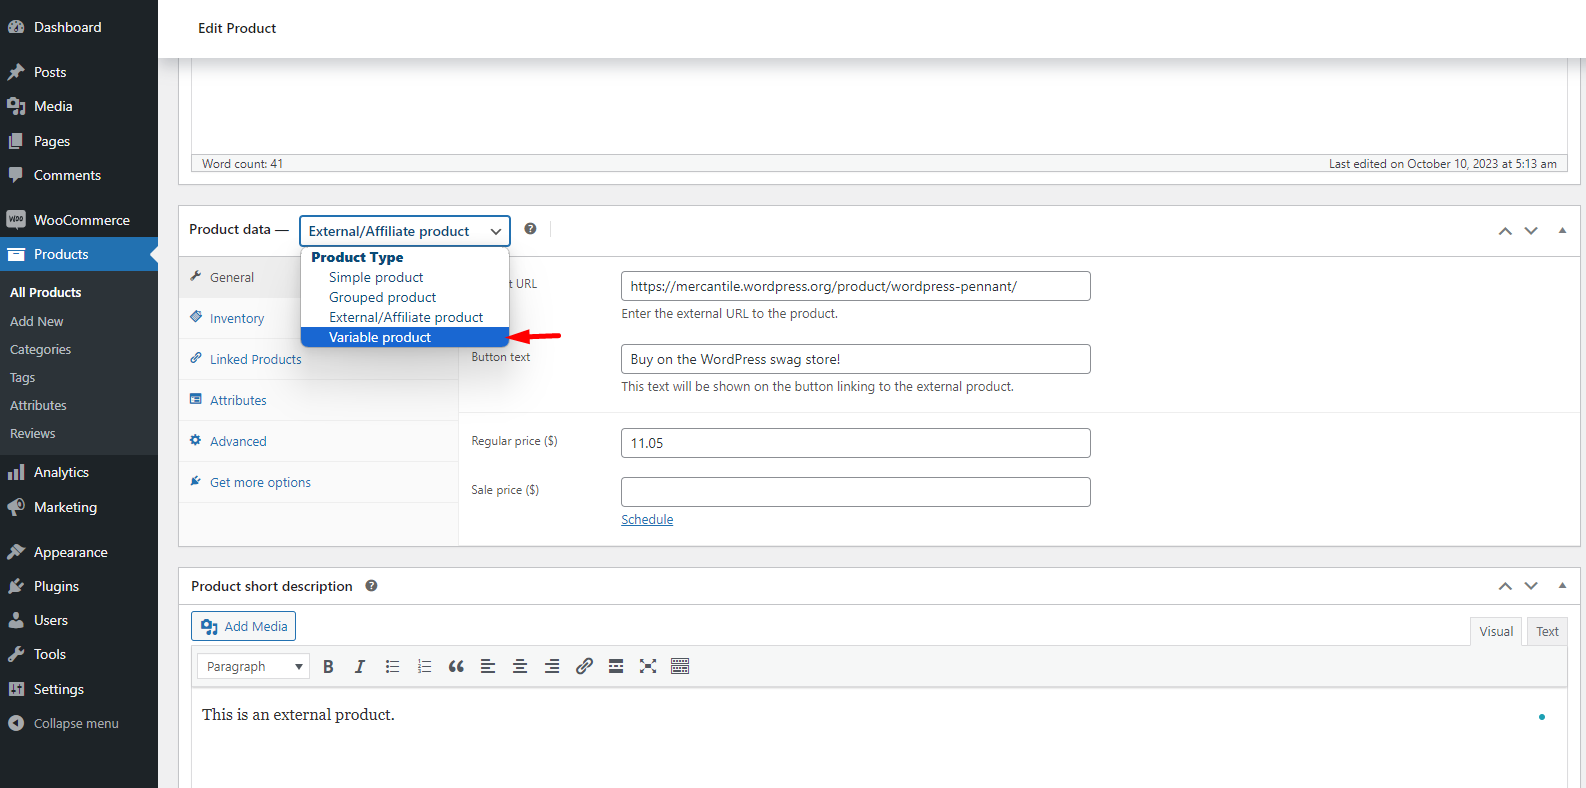Insert a bulleted list
This screenshot has width=1586, height=788.
click(x=392, y=667)
